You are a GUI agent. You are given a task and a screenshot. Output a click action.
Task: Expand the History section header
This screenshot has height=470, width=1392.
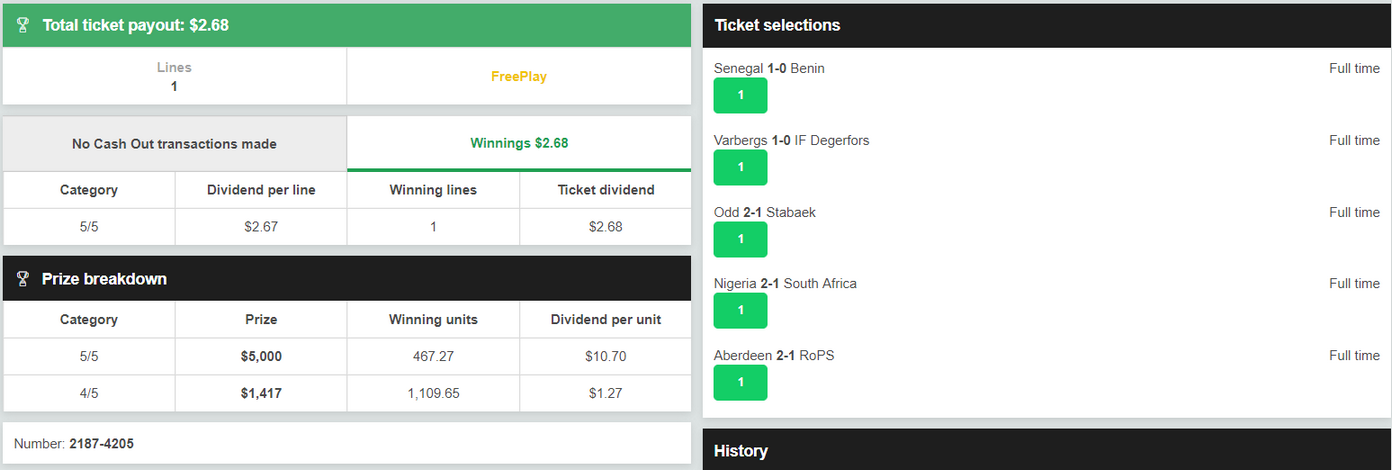1047,450
